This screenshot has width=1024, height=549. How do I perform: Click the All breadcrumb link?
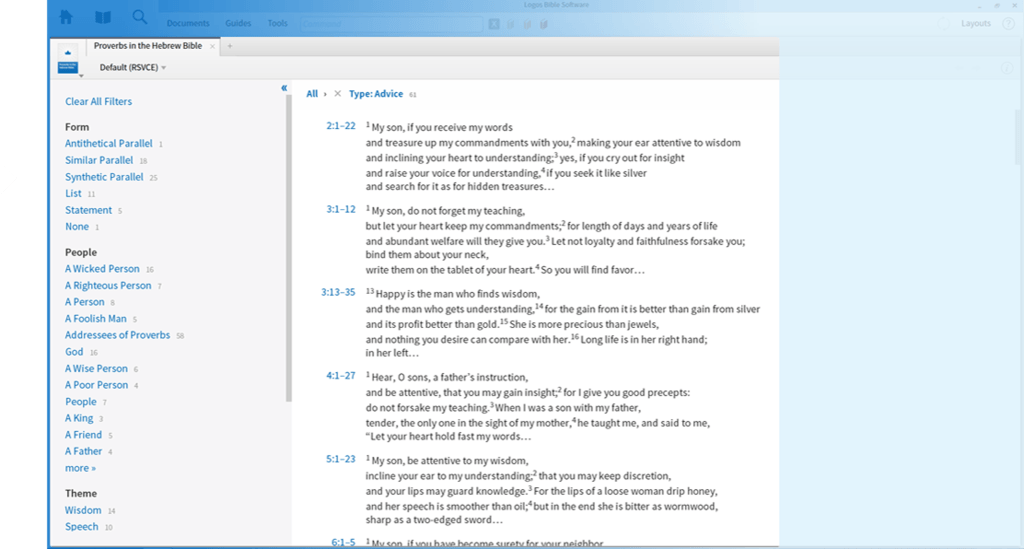point(312,93)
